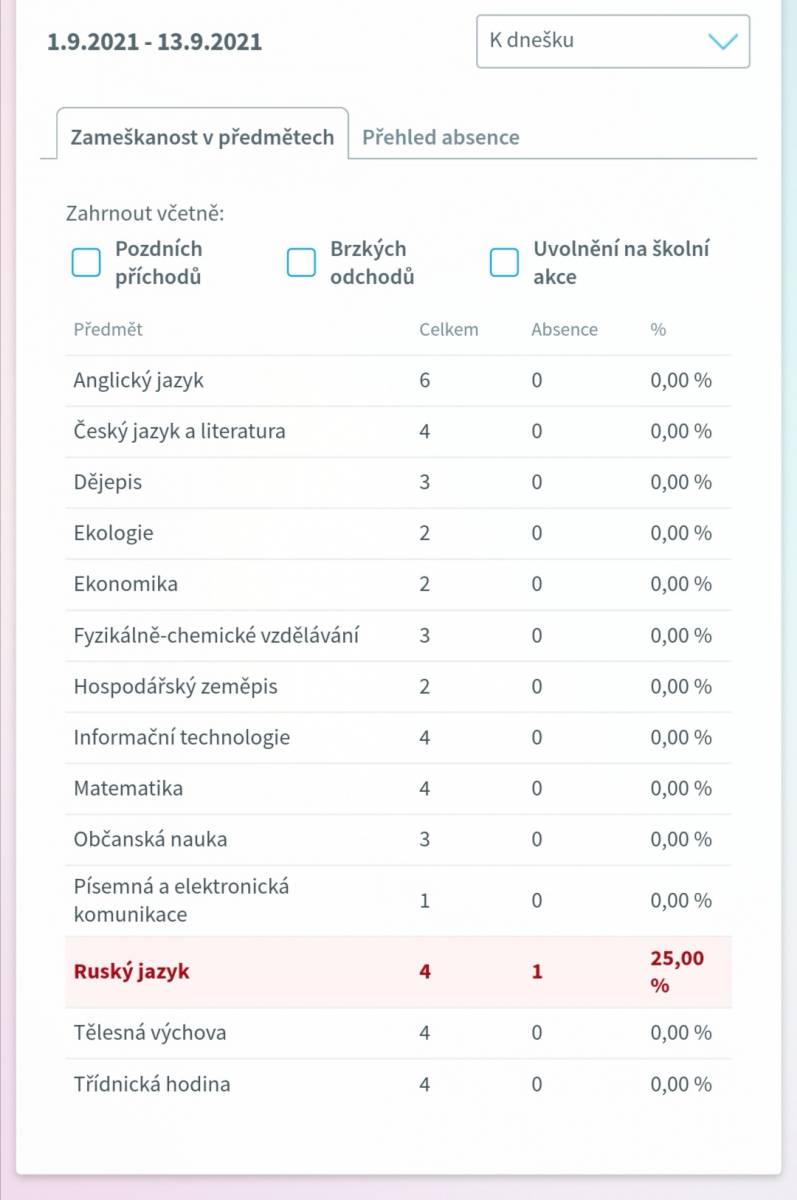Check Uvolnění na školní akce option

pyautogui.click(x=504, y=263)
